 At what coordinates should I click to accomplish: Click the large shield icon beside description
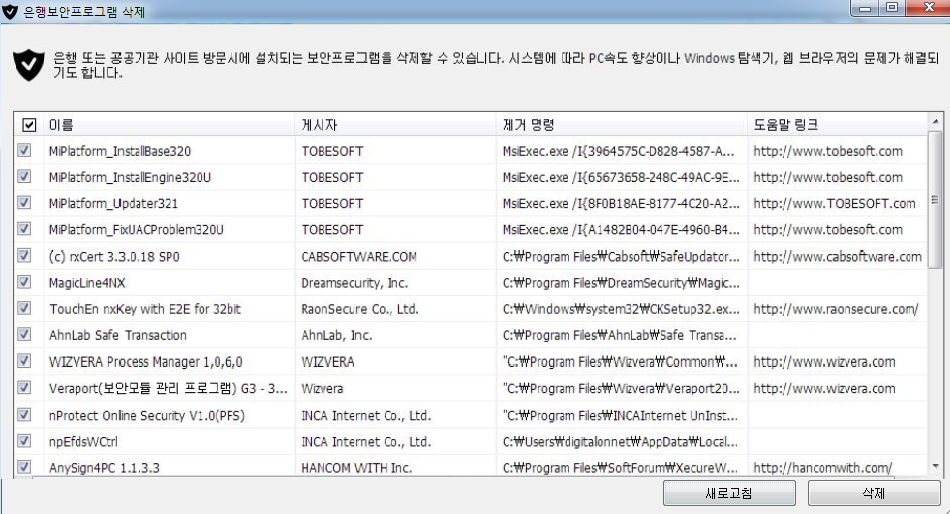(x=29, y=65)
